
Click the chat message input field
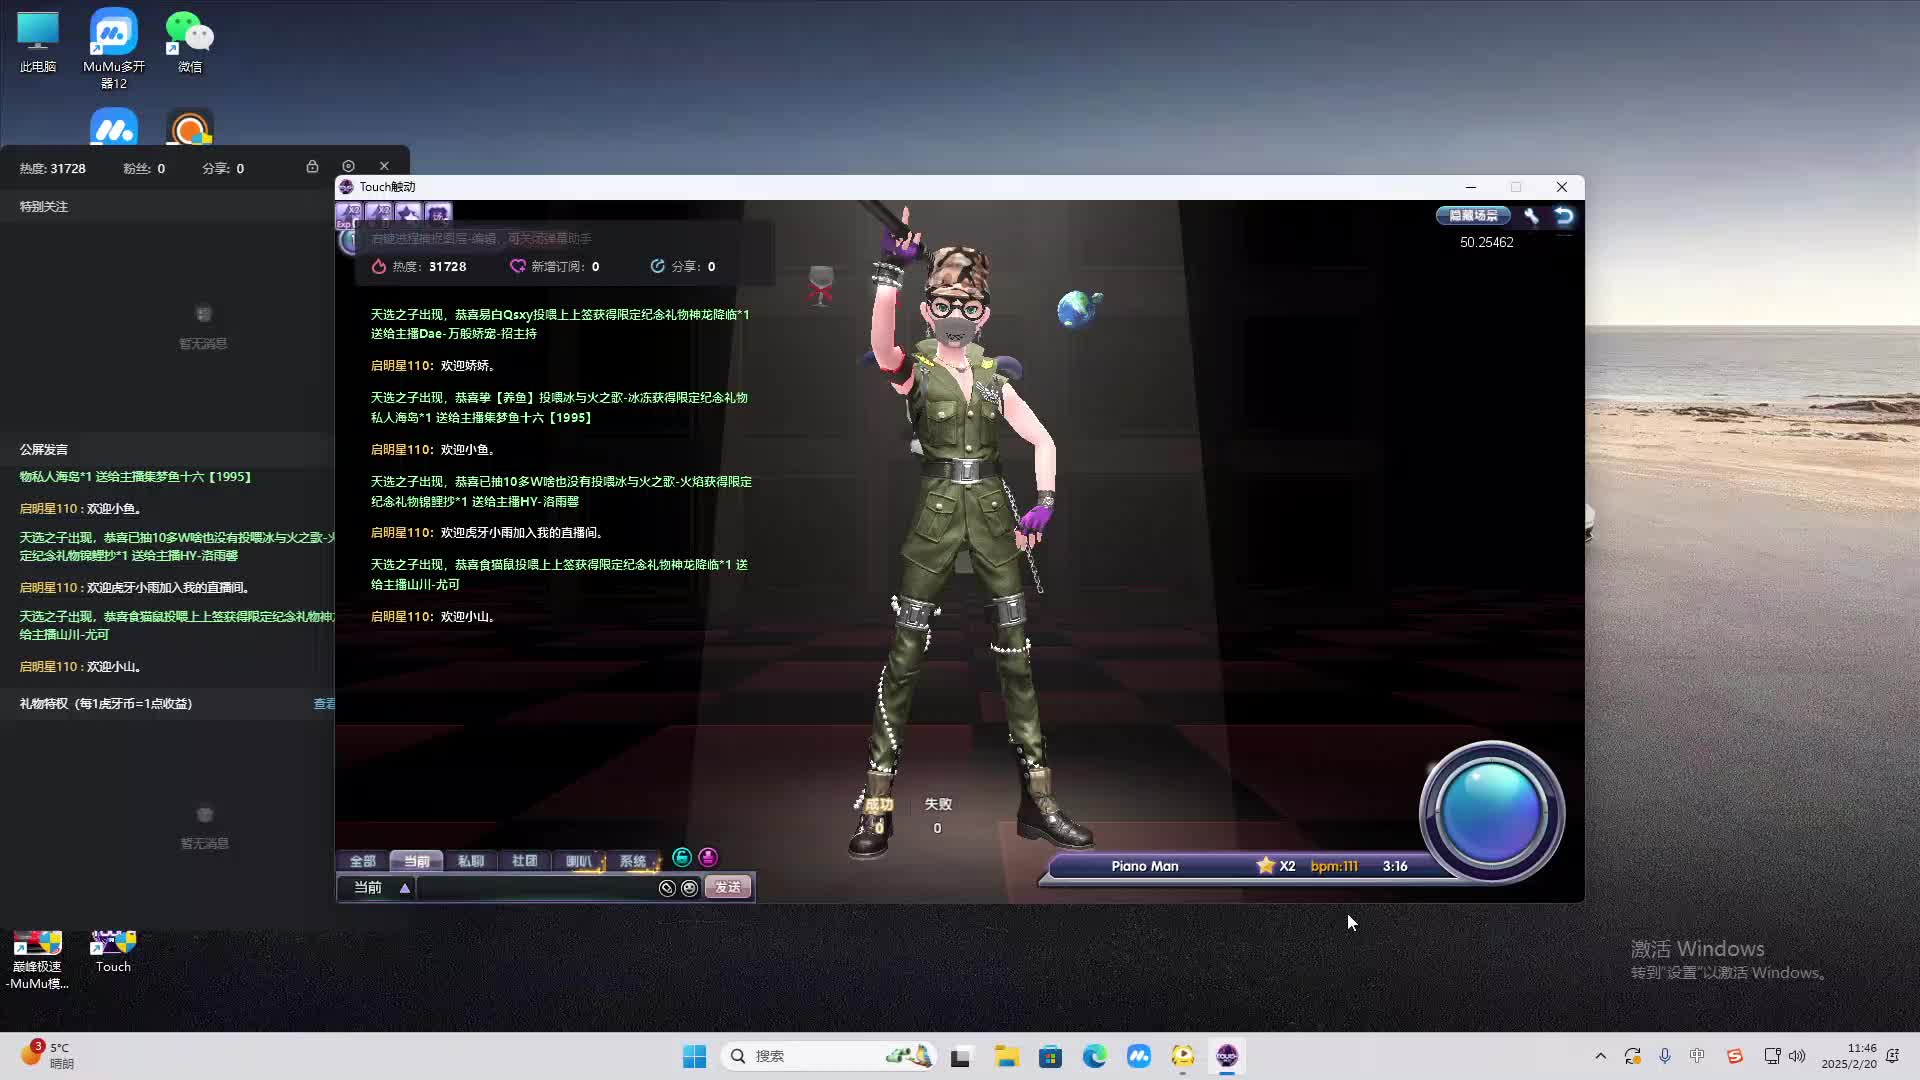coord(537,888)
